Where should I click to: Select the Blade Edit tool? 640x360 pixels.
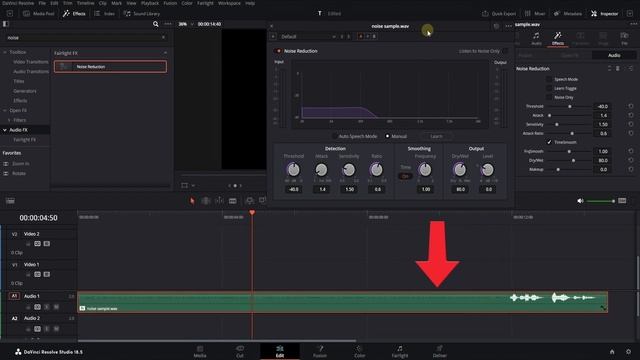233,200
